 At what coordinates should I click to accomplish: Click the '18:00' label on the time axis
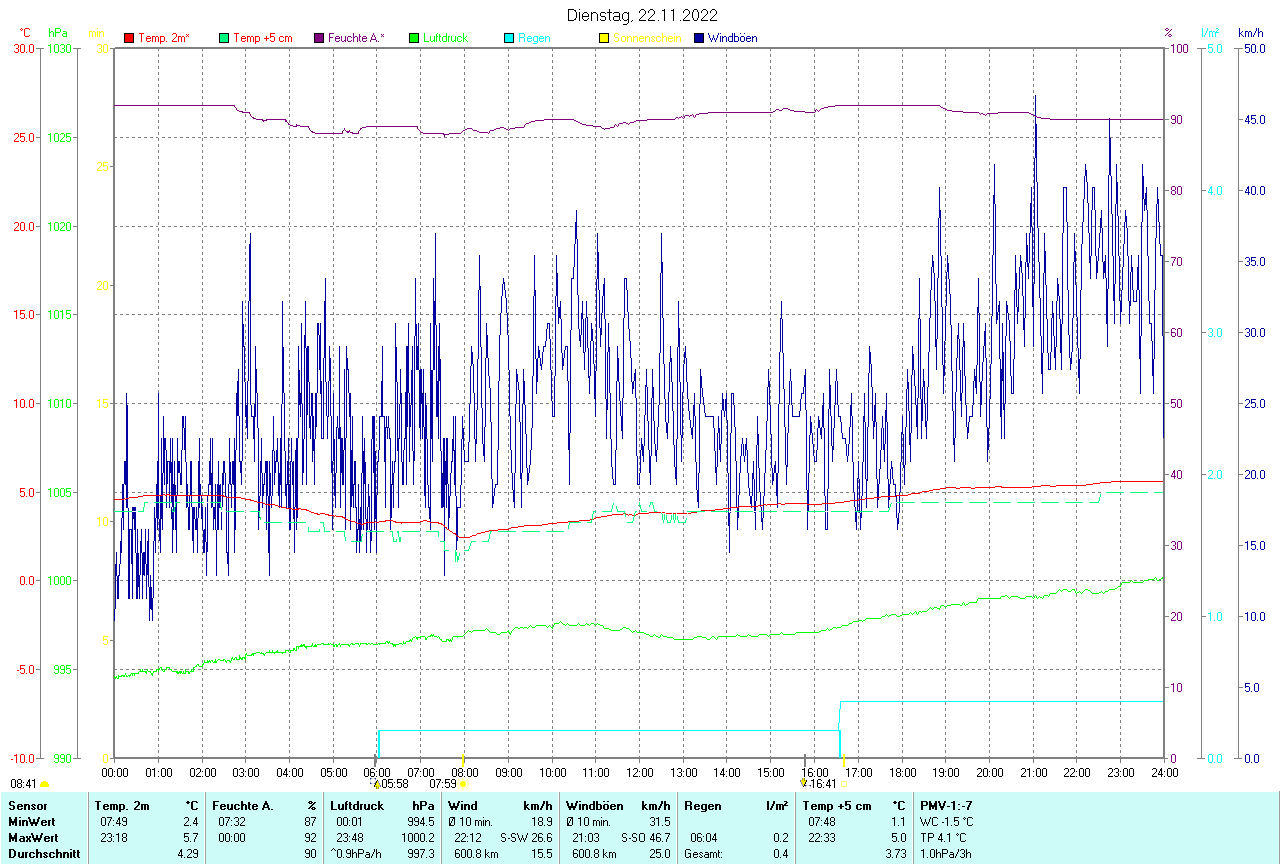(x=902, y=772)
